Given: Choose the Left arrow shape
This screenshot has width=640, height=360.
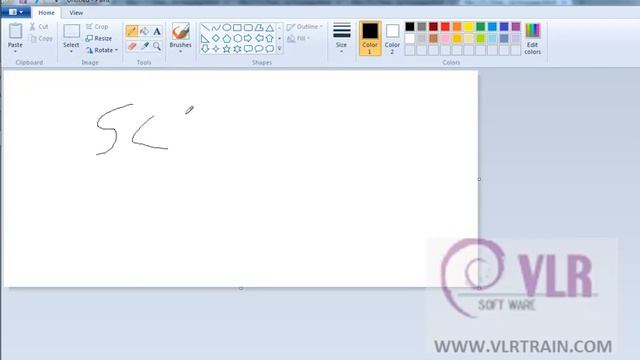Looking at the screenshot, I should pyautogui.click(x=259, y=38).
